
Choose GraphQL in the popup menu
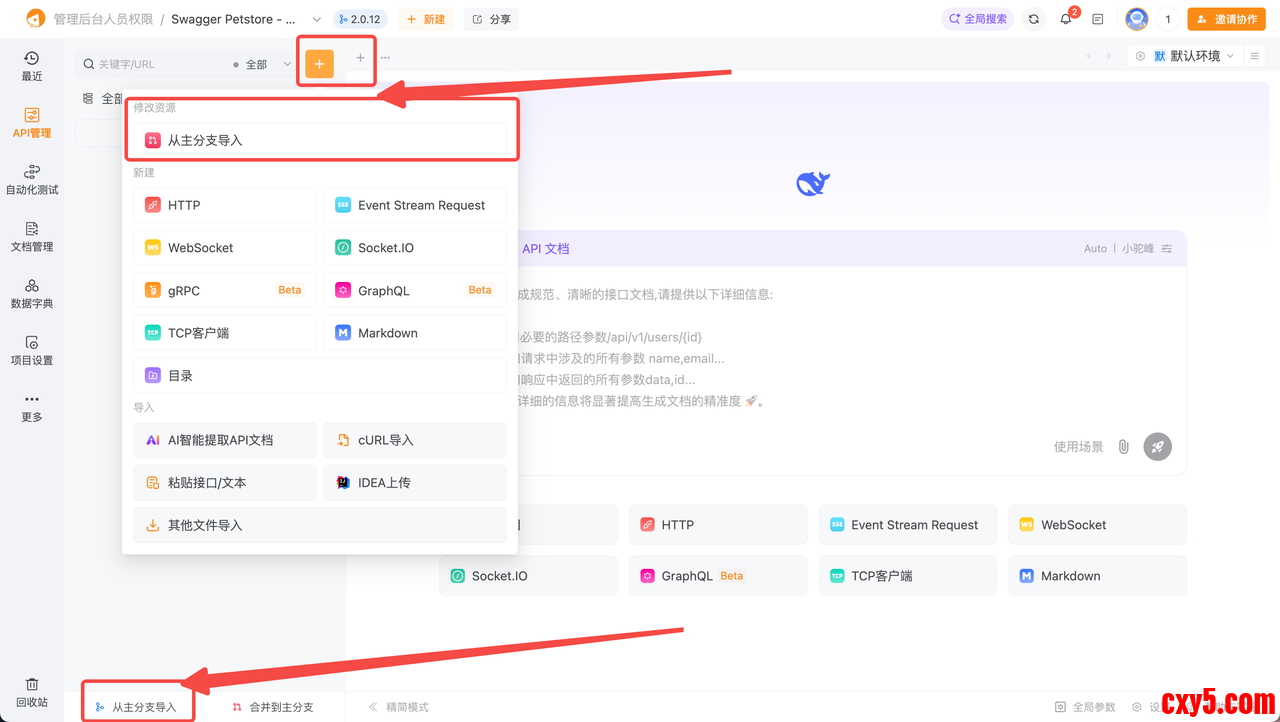tap(415, 290)
